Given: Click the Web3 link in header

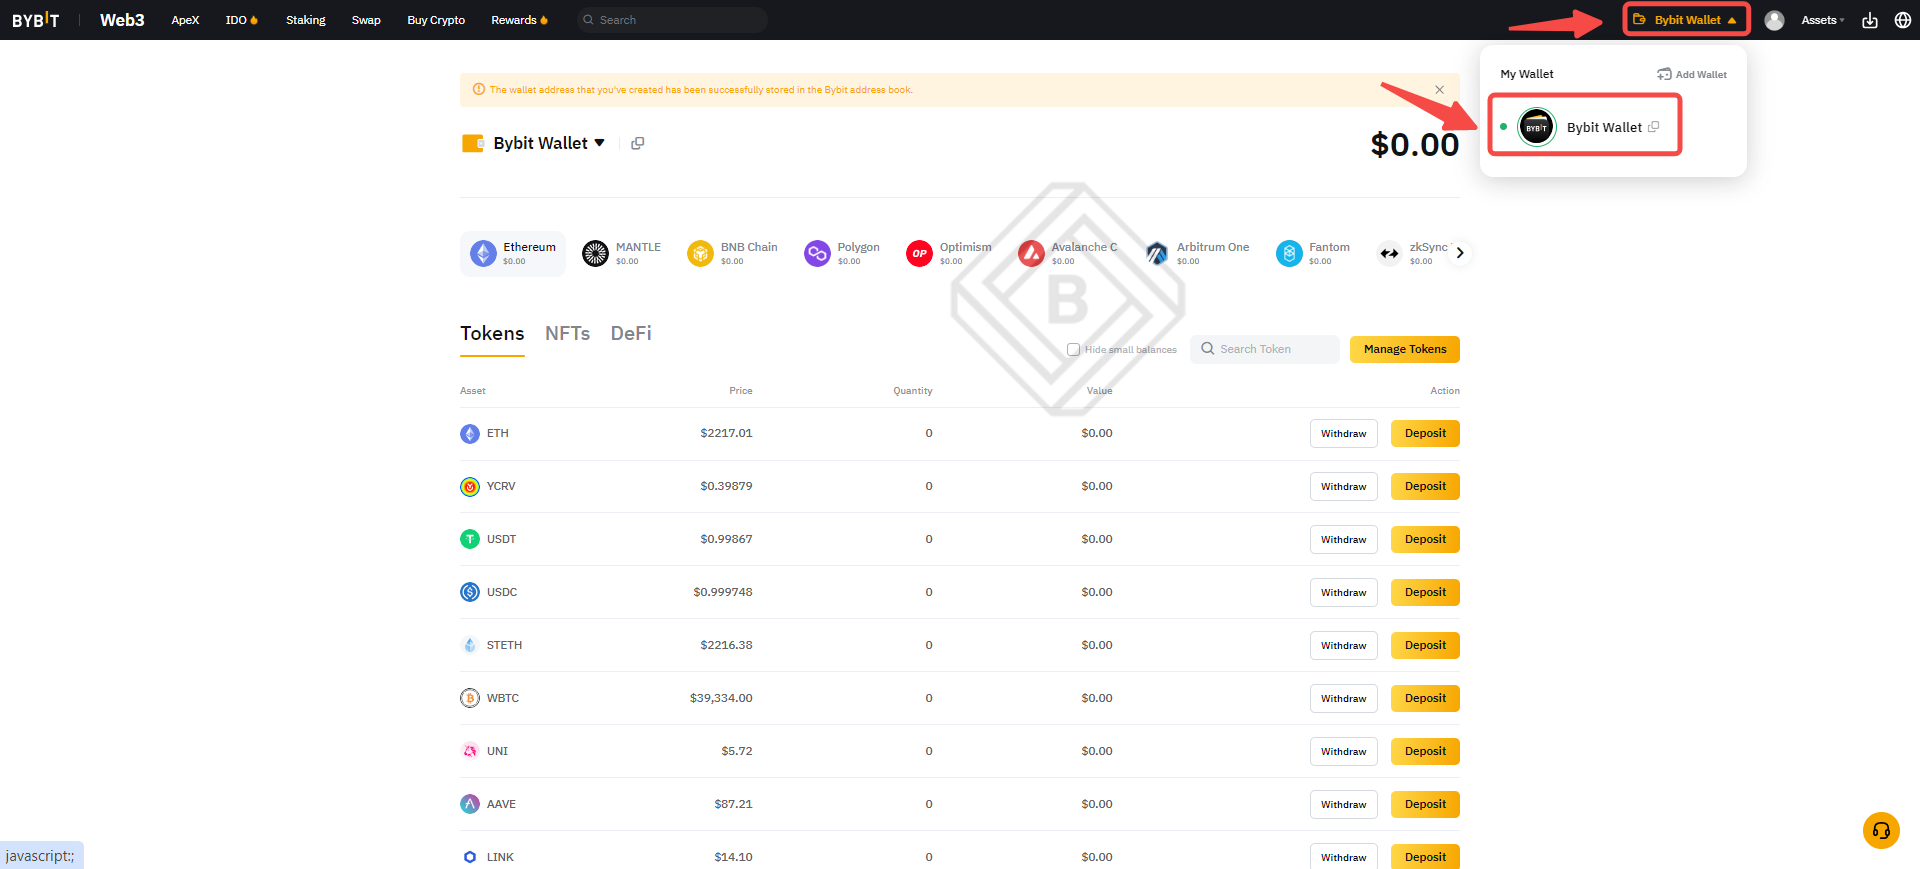Looking at the screenshot, I should coord(122,20).
